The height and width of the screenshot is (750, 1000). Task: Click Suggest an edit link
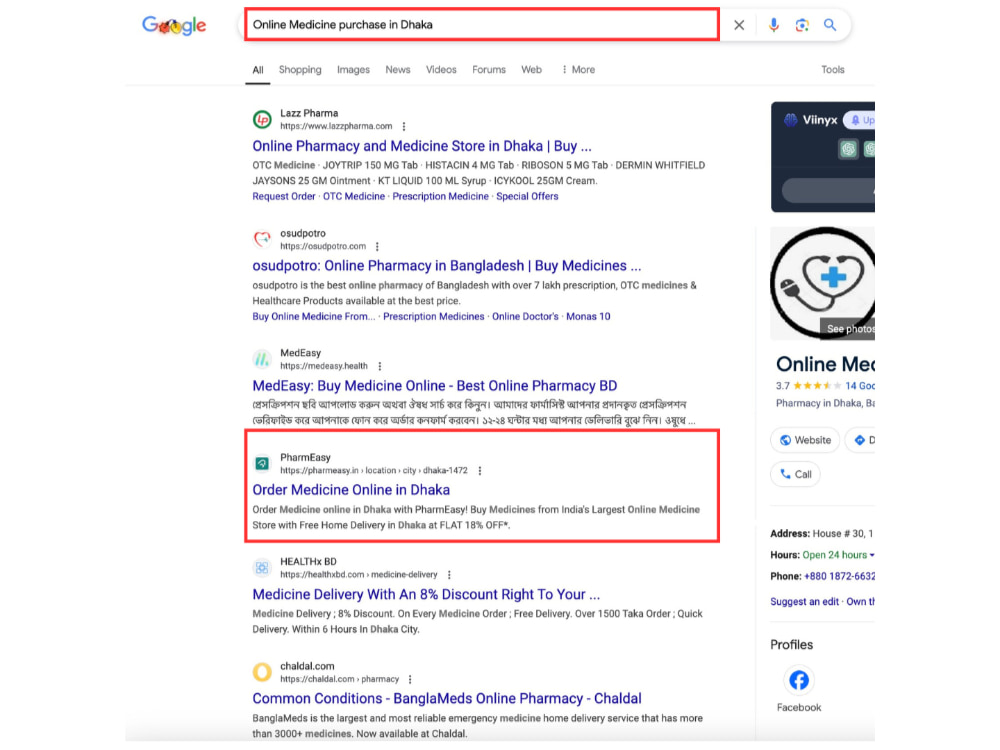[x=804, y=601]
